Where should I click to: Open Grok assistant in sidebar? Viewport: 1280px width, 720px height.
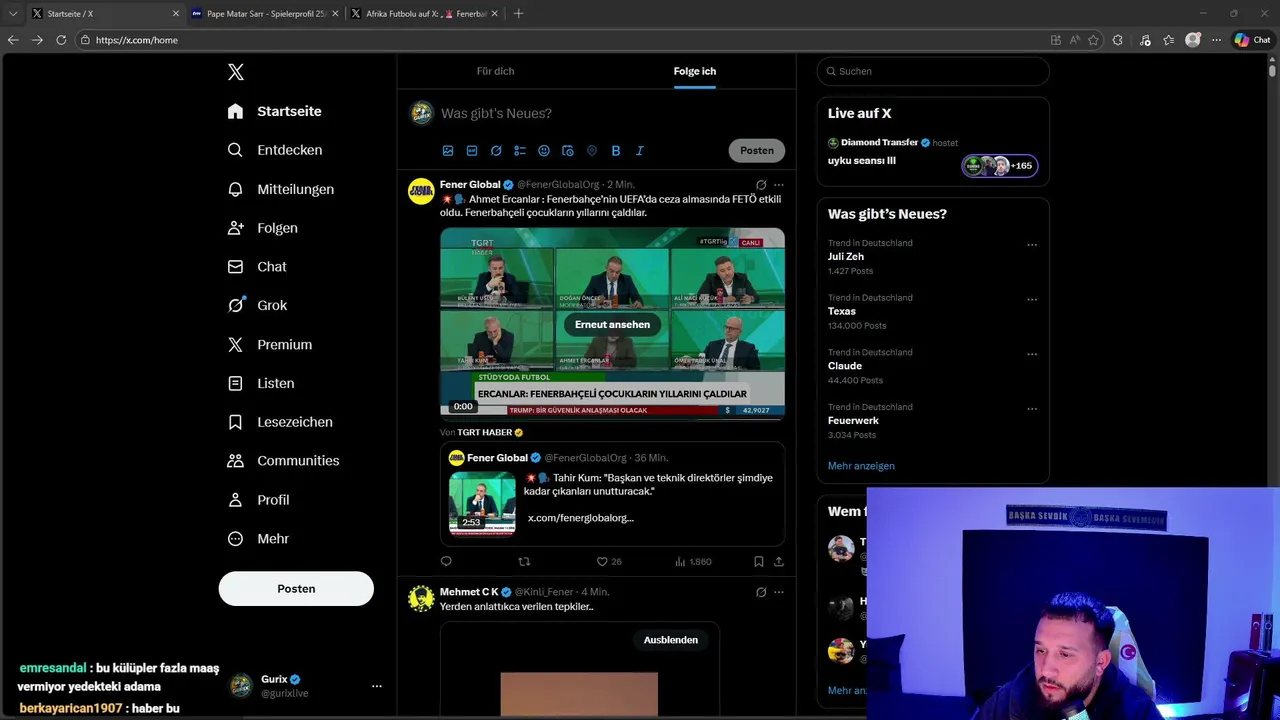pos(257,305)
